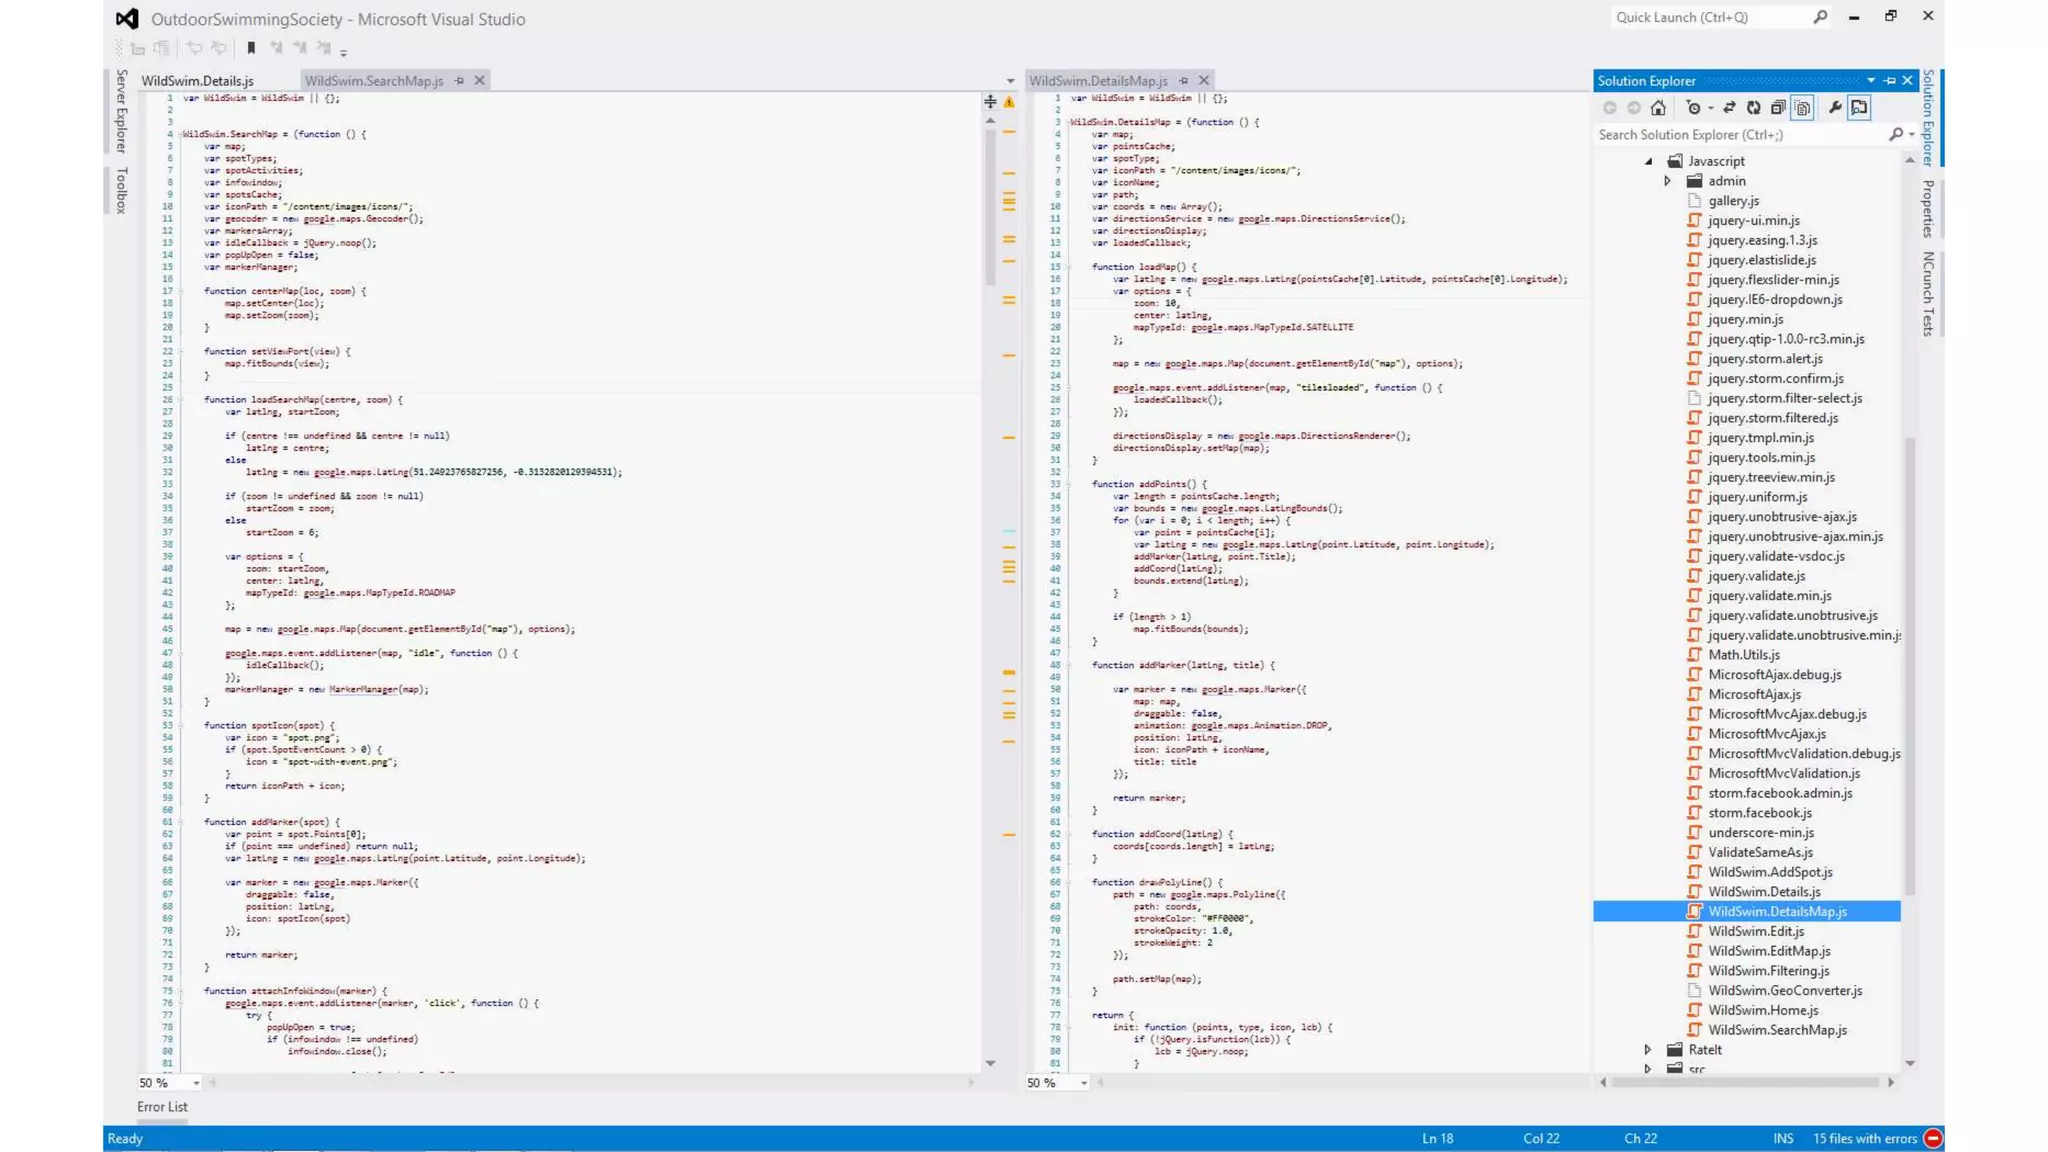Image resolution: width=2048 pixels, height=1152 pixels.
Task: Toggle bookmark using the bookmark toolbar icon
Action: tap(251, 48)
